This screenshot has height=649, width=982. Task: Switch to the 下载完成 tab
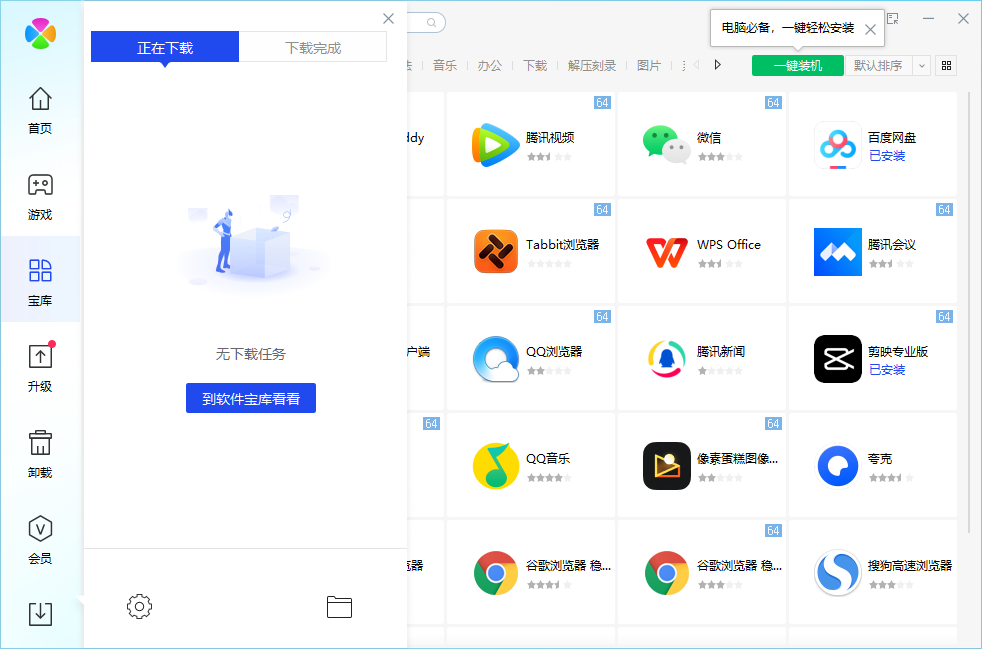click(313, 47)
